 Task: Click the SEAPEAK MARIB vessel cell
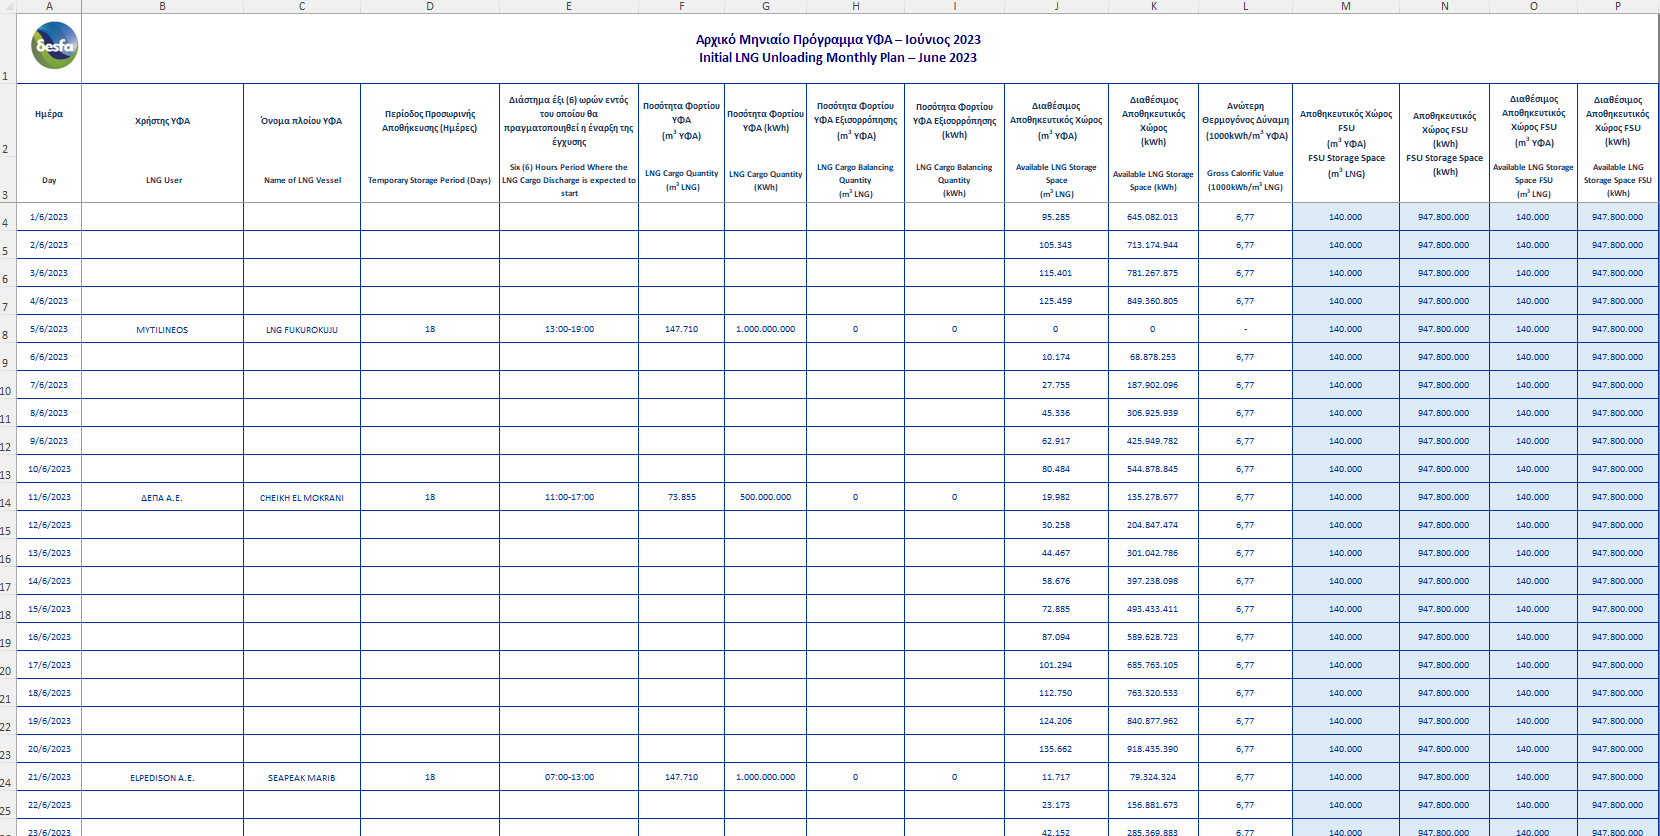(x=301, y=777)
